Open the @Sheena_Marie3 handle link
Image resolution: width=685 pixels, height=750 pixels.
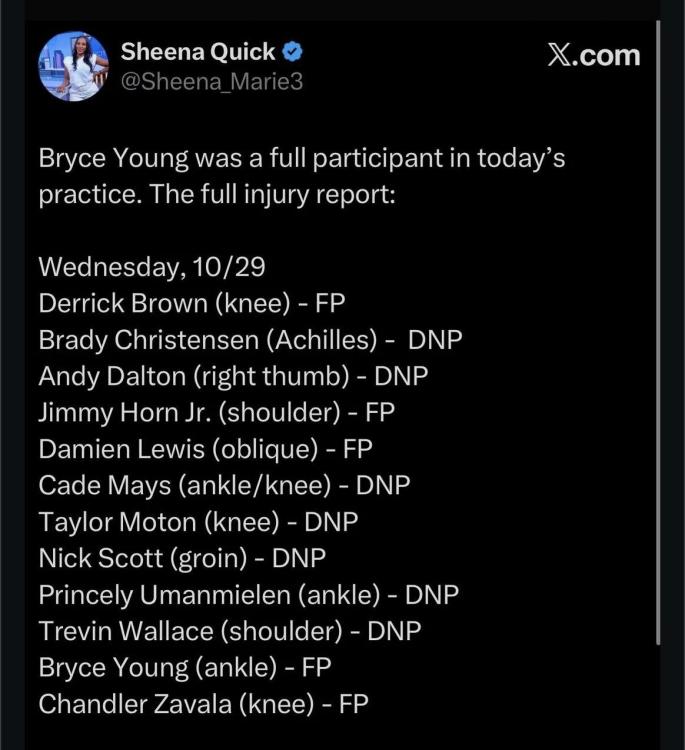(x=211, y=82)
